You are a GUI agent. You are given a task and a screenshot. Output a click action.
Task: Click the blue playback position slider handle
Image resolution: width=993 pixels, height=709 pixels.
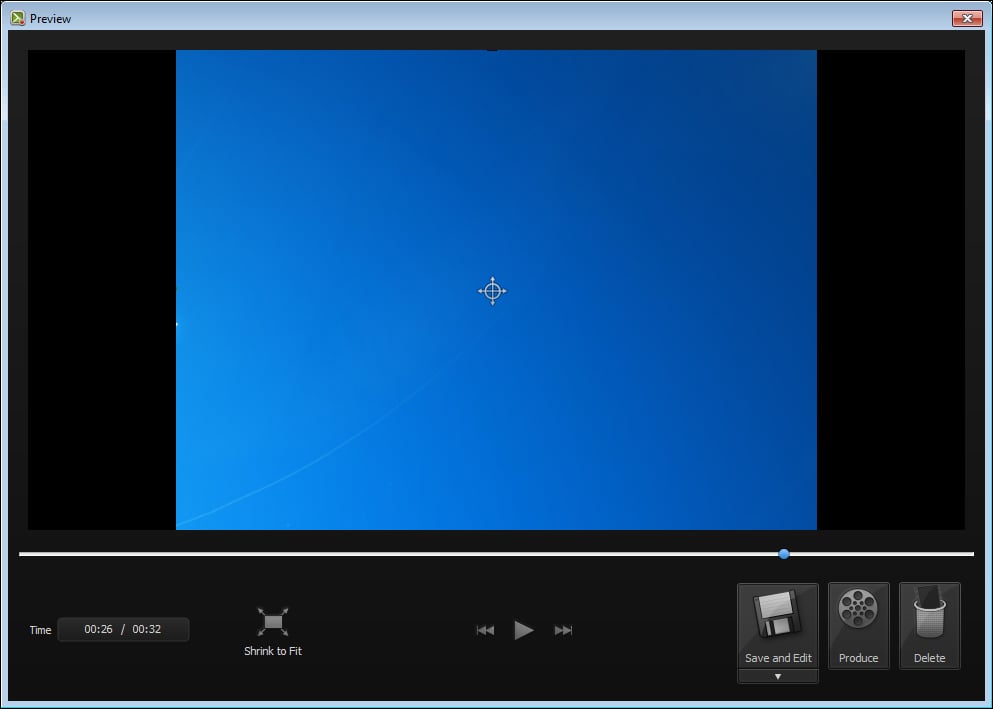[x=784, y=553]
